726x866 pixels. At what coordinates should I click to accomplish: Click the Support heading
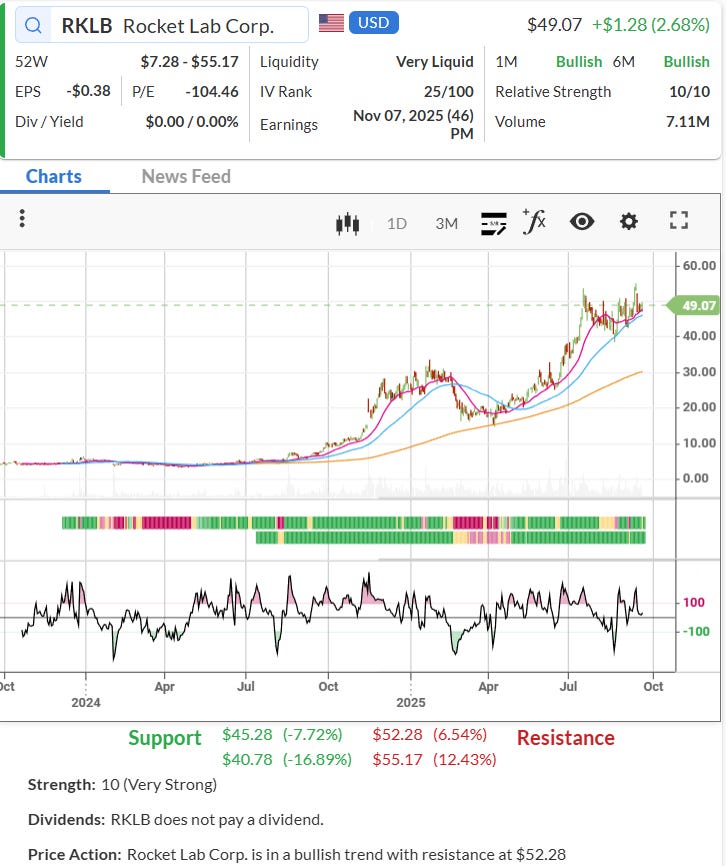(165, 738)
